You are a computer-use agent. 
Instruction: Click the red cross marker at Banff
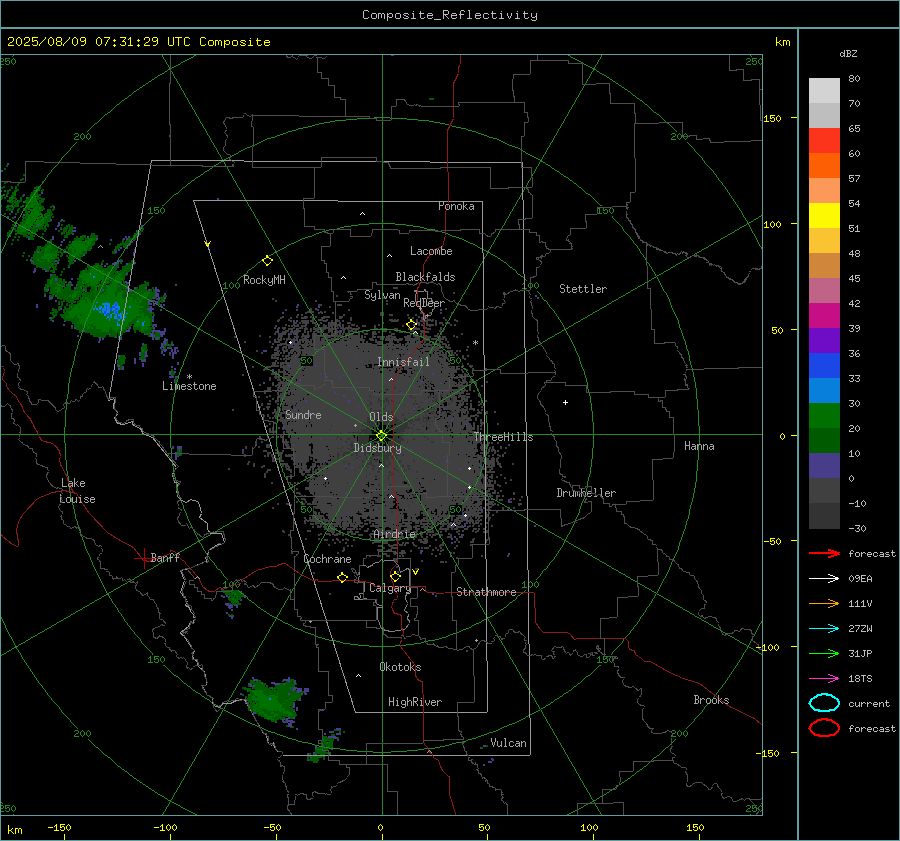[143, 558]
